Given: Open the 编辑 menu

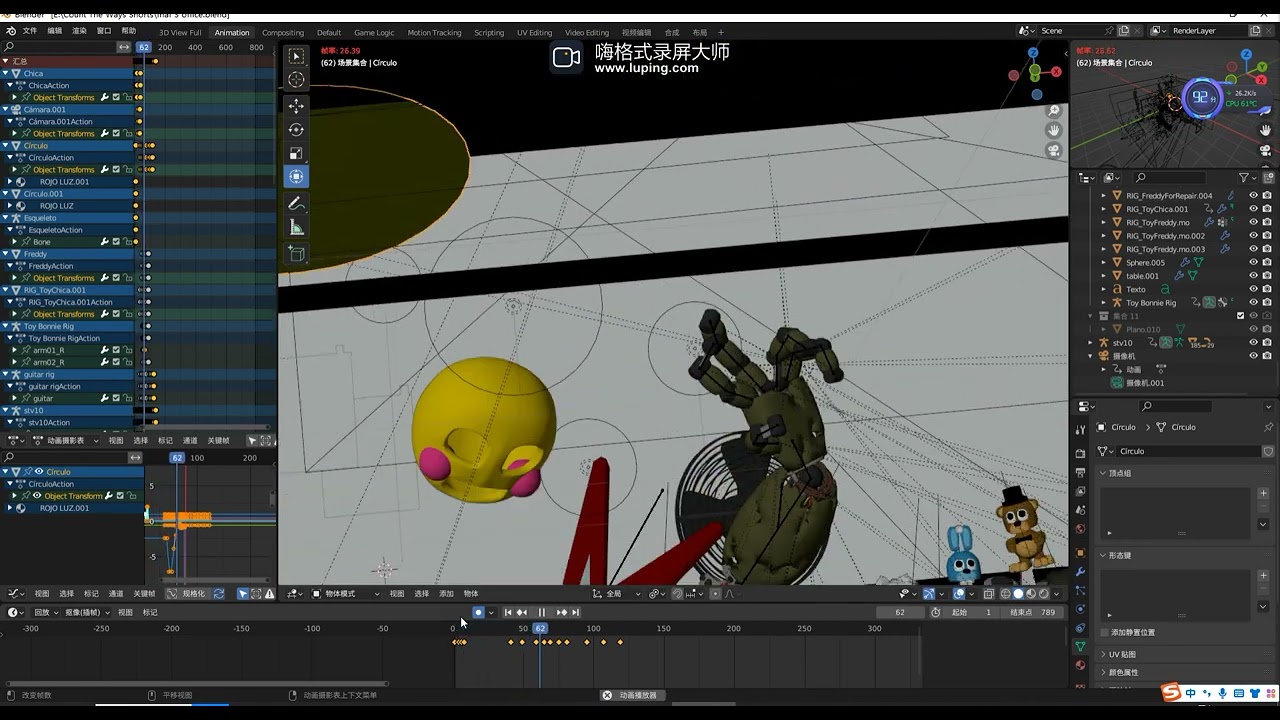Looking at the screenshot, I should (x=55, y=31).
